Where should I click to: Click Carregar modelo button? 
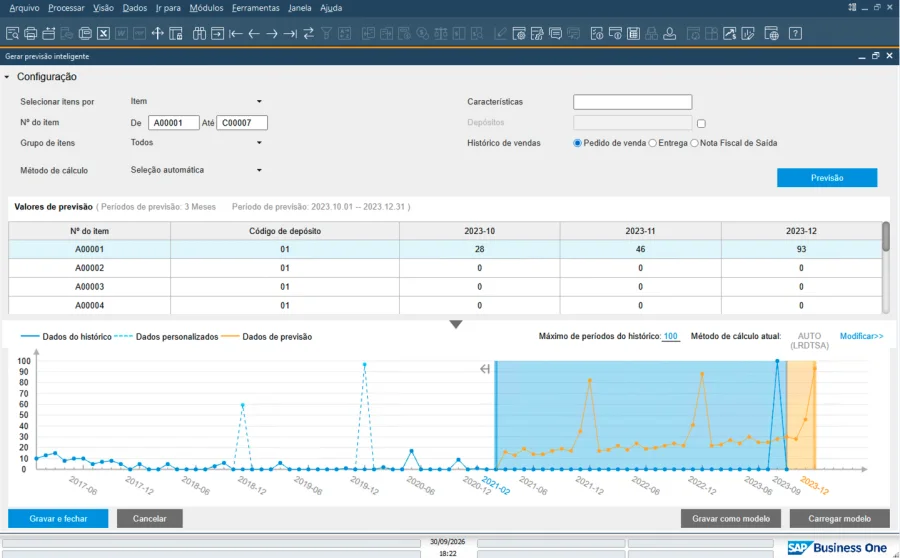pyautogui.click(x=839, y=518)
